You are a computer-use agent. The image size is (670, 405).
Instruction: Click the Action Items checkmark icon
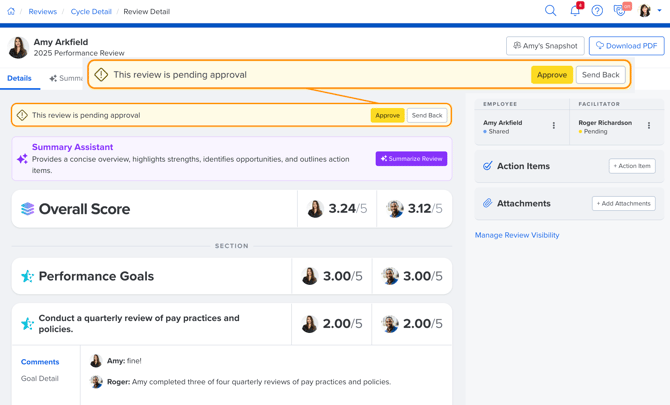coord(488,166)
